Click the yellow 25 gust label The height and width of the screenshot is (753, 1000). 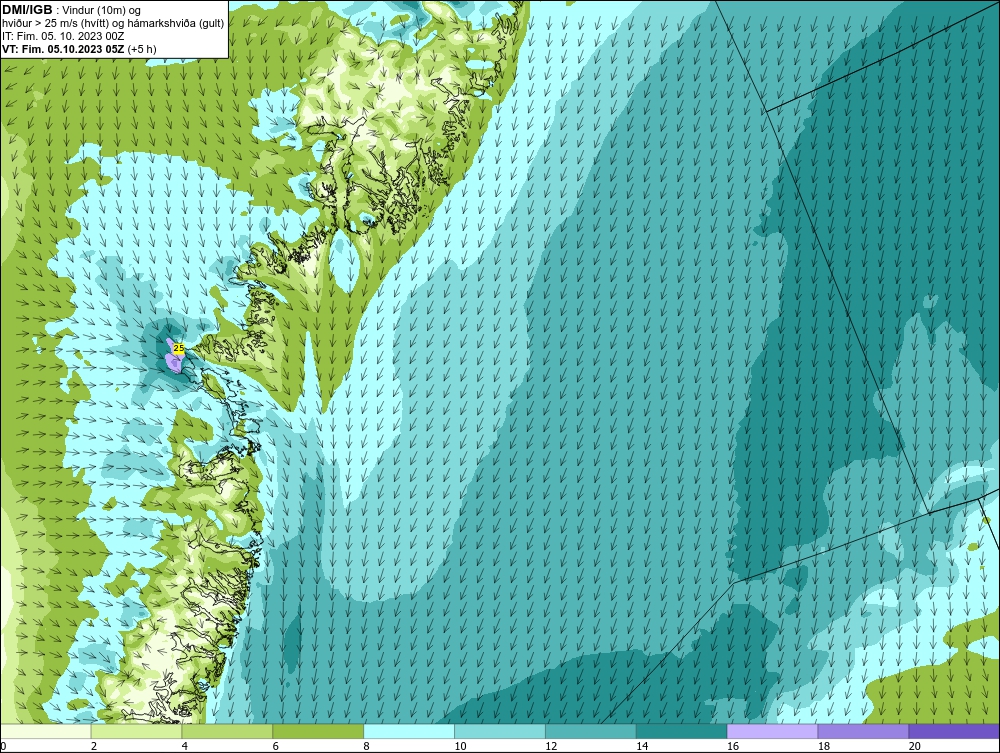click(179, 348)
